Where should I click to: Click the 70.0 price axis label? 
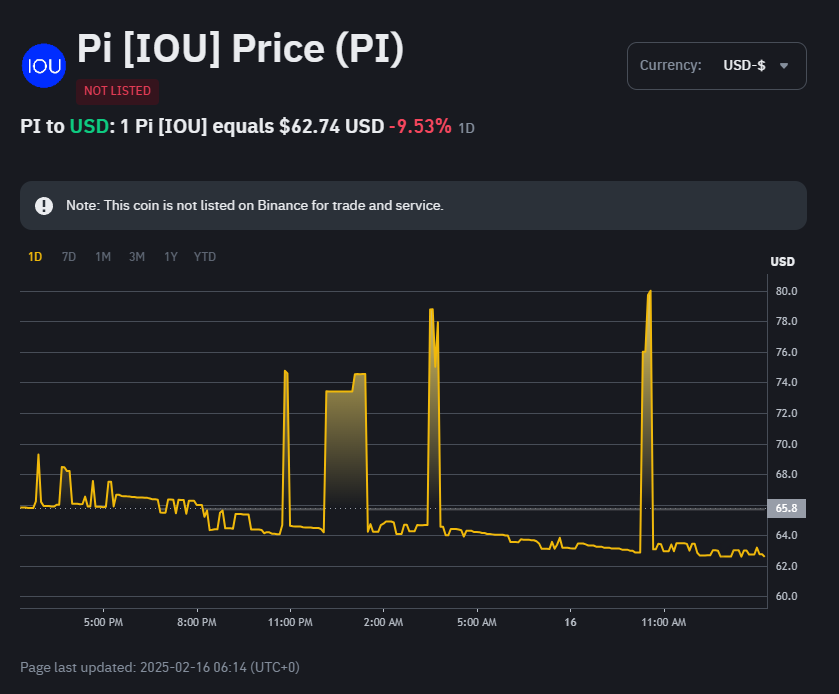pyautogui.click(x=787, y=444)
